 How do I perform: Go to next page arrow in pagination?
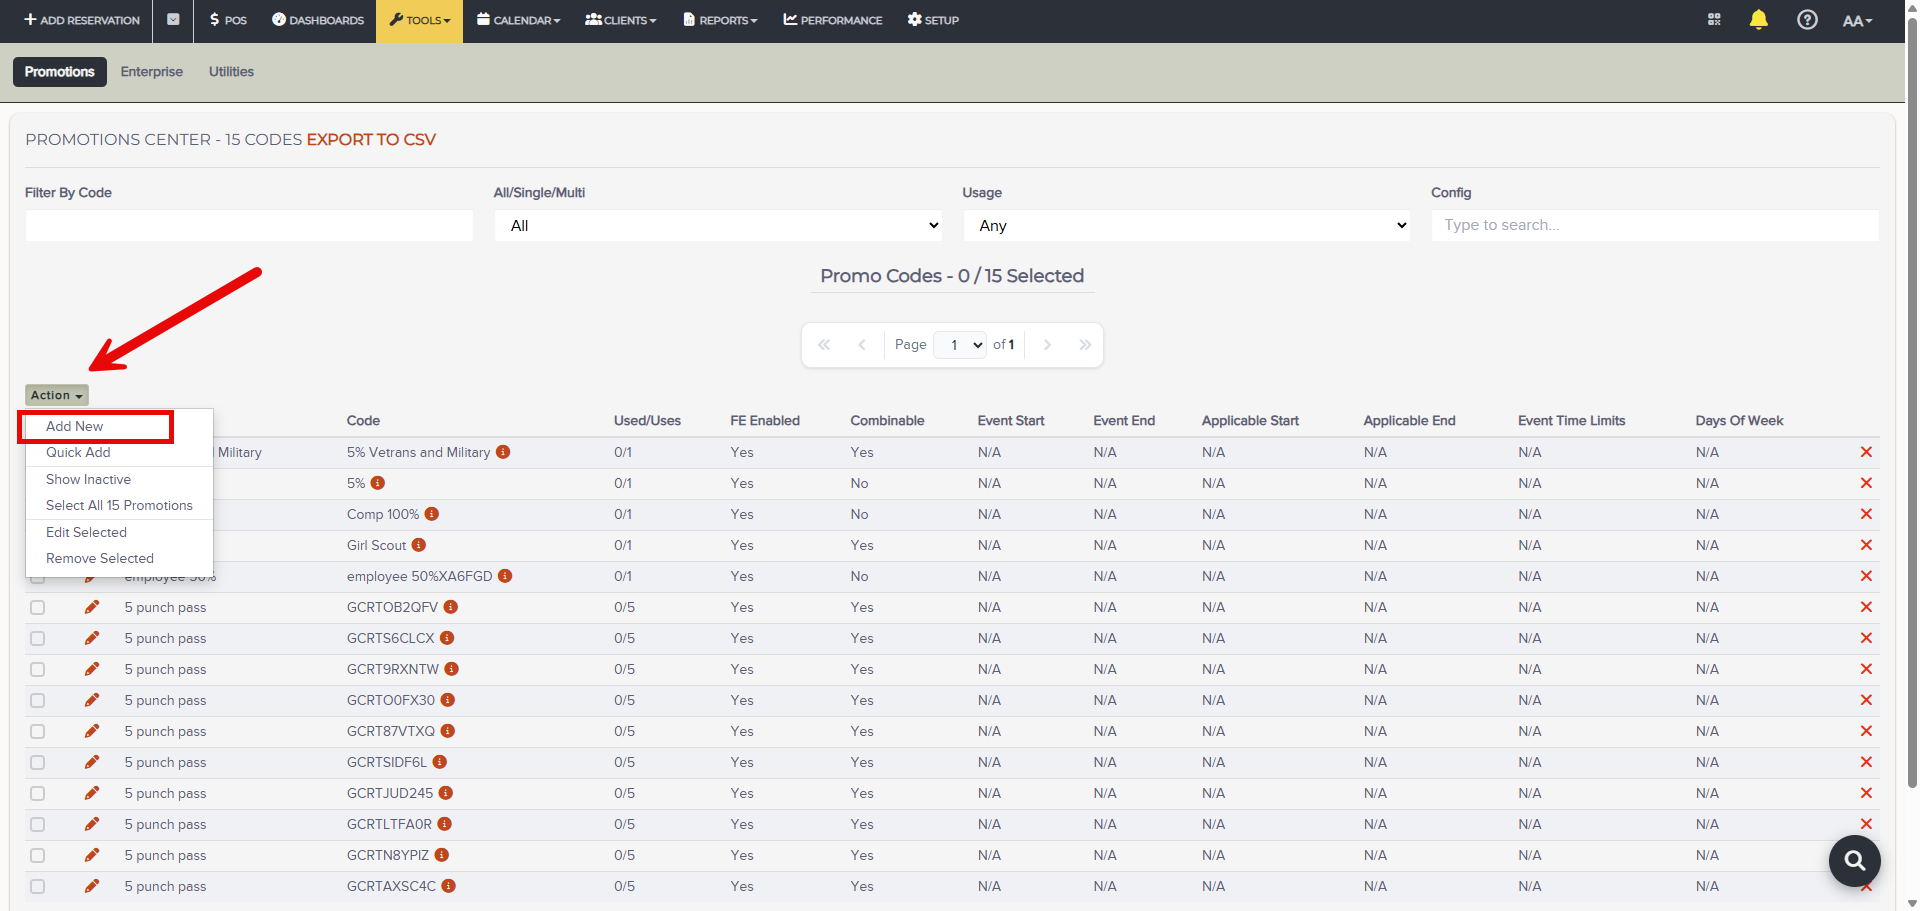pyautogui.click(x=1047, y=345)
